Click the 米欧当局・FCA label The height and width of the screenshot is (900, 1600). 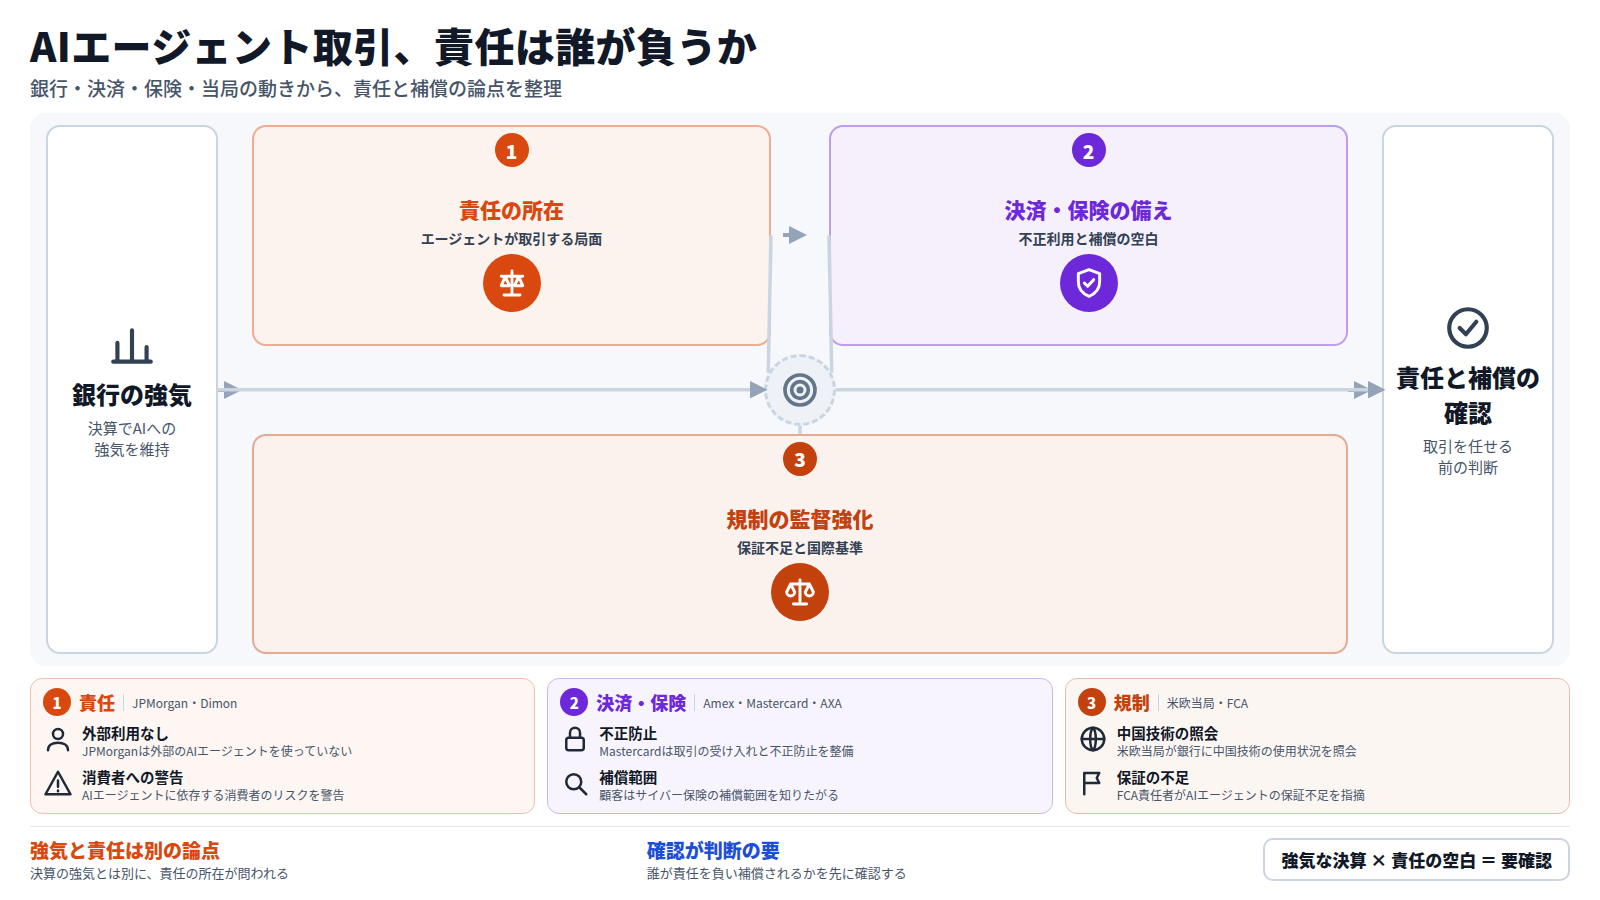point(1207,704)
